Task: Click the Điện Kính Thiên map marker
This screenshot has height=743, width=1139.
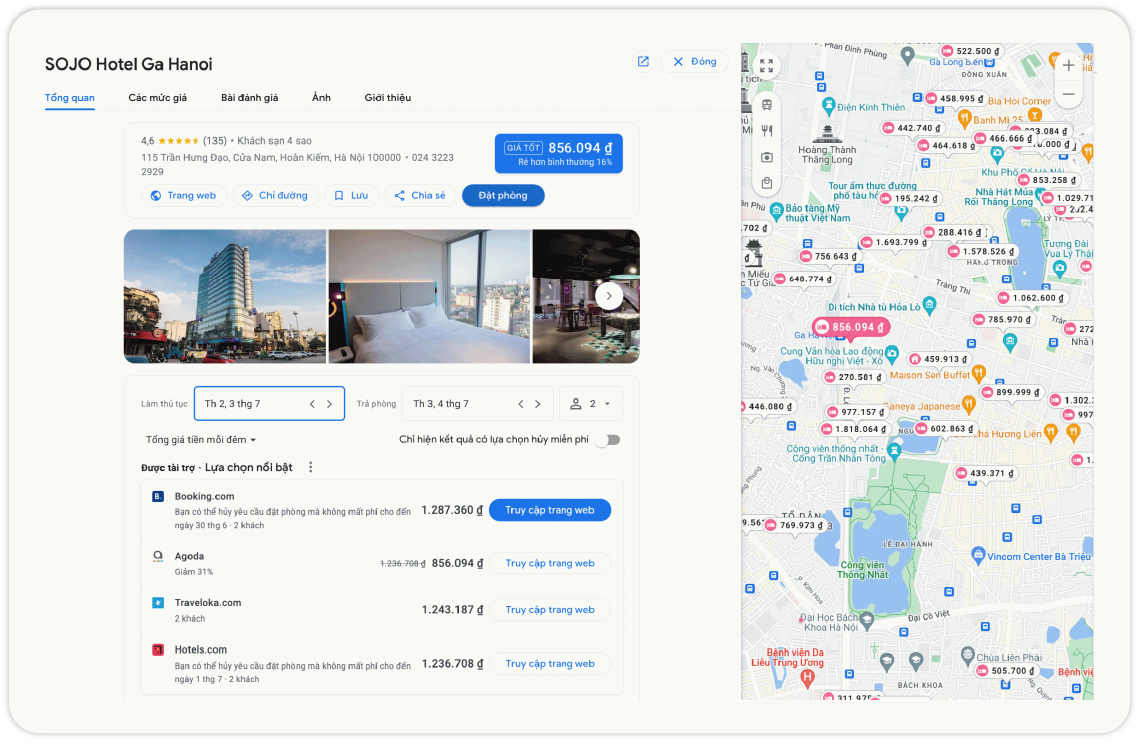Action: [828, 106]
